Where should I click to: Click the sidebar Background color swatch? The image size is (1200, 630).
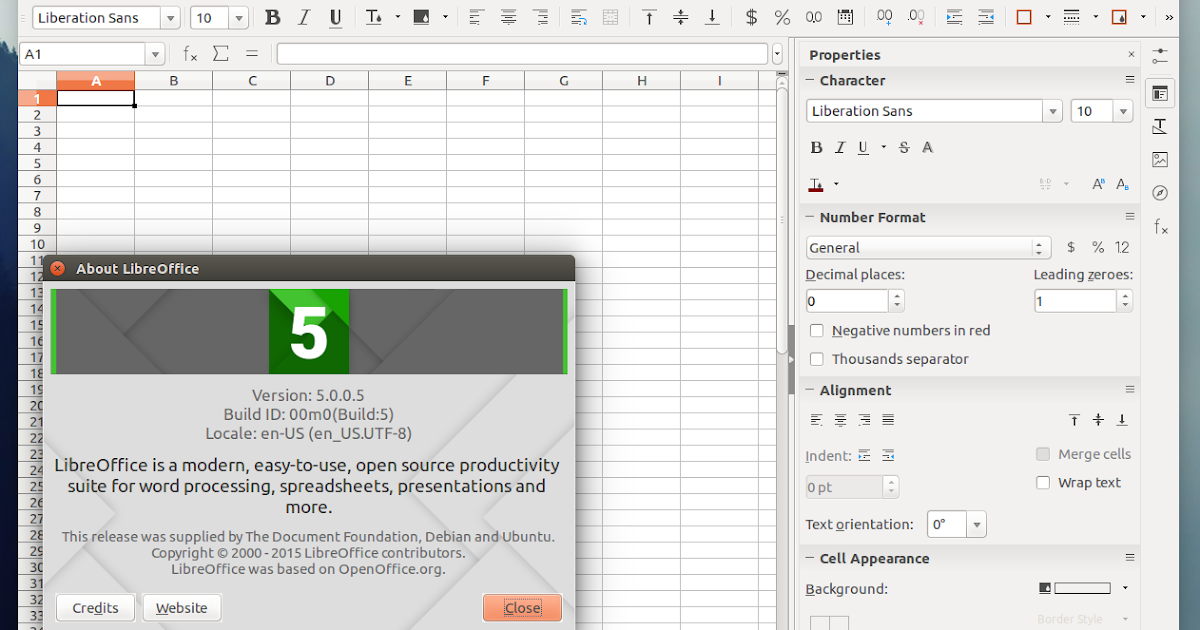tap(1082, 588)
